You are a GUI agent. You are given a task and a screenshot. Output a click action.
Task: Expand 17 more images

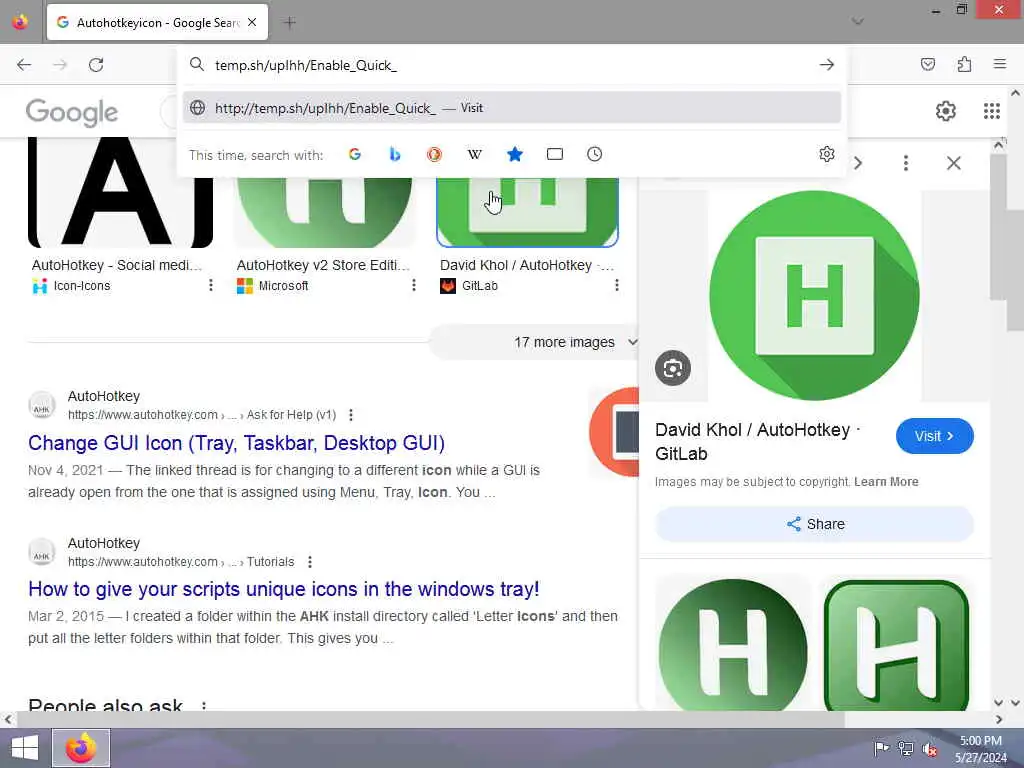pyautogui.click(x=533, y=342)
